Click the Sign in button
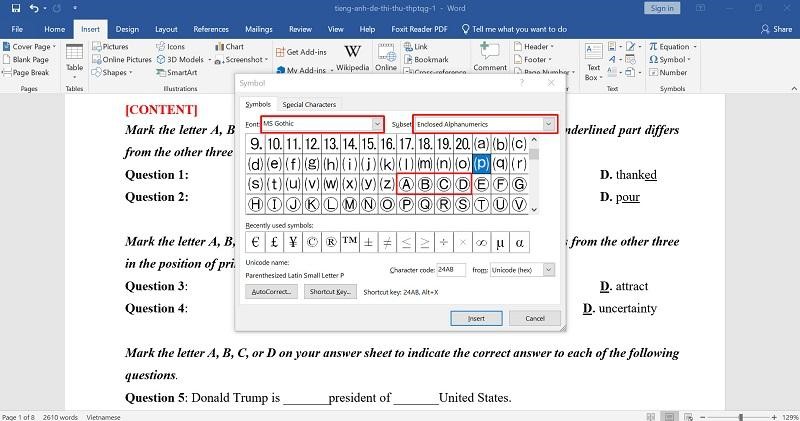 click(662, 8)
